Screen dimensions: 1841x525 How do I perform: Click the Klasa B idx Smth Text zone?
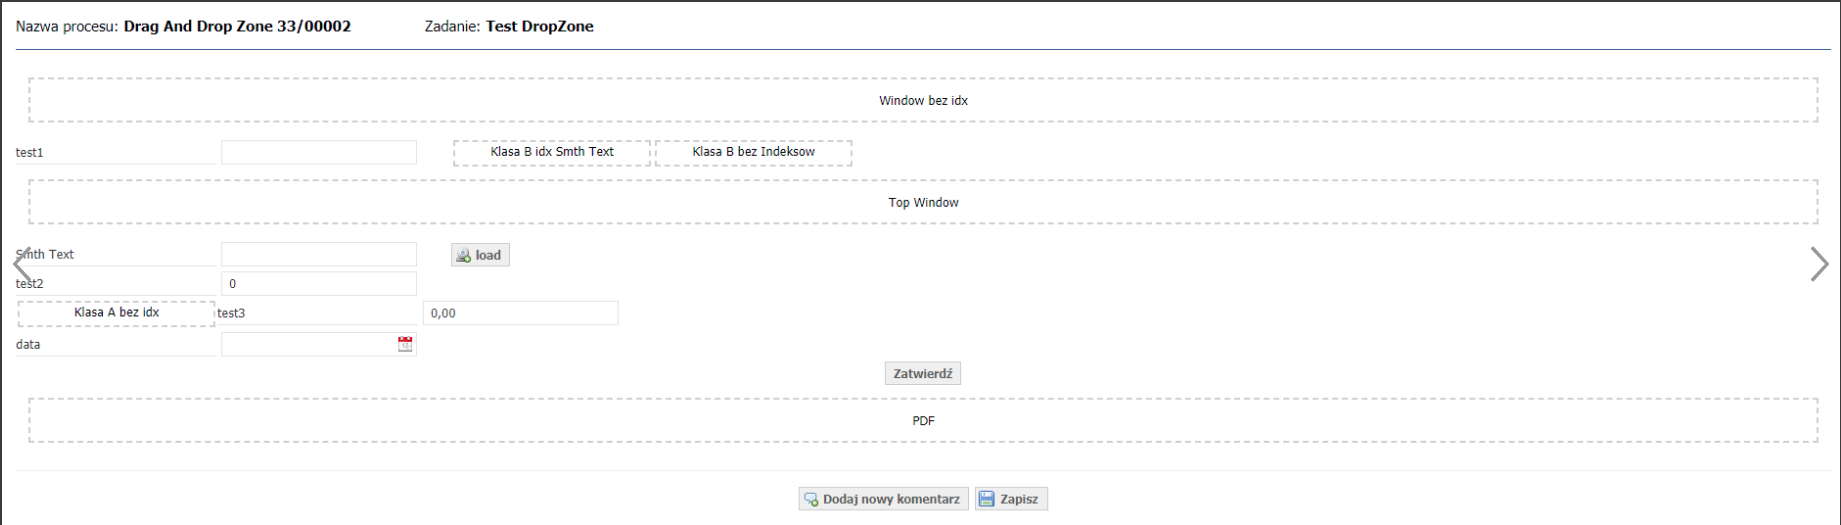552,152
